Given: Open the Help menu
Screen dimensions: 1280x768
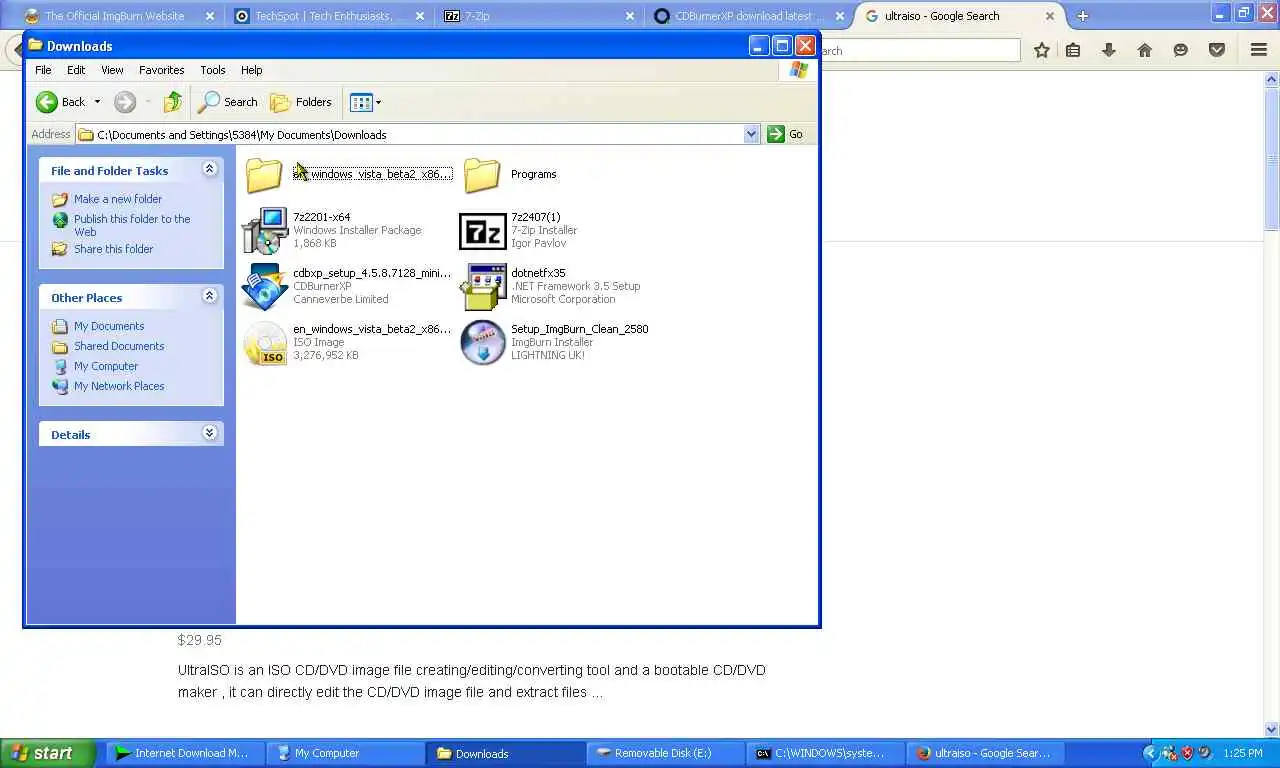Looking at the screenshot, I should point(251,70).
